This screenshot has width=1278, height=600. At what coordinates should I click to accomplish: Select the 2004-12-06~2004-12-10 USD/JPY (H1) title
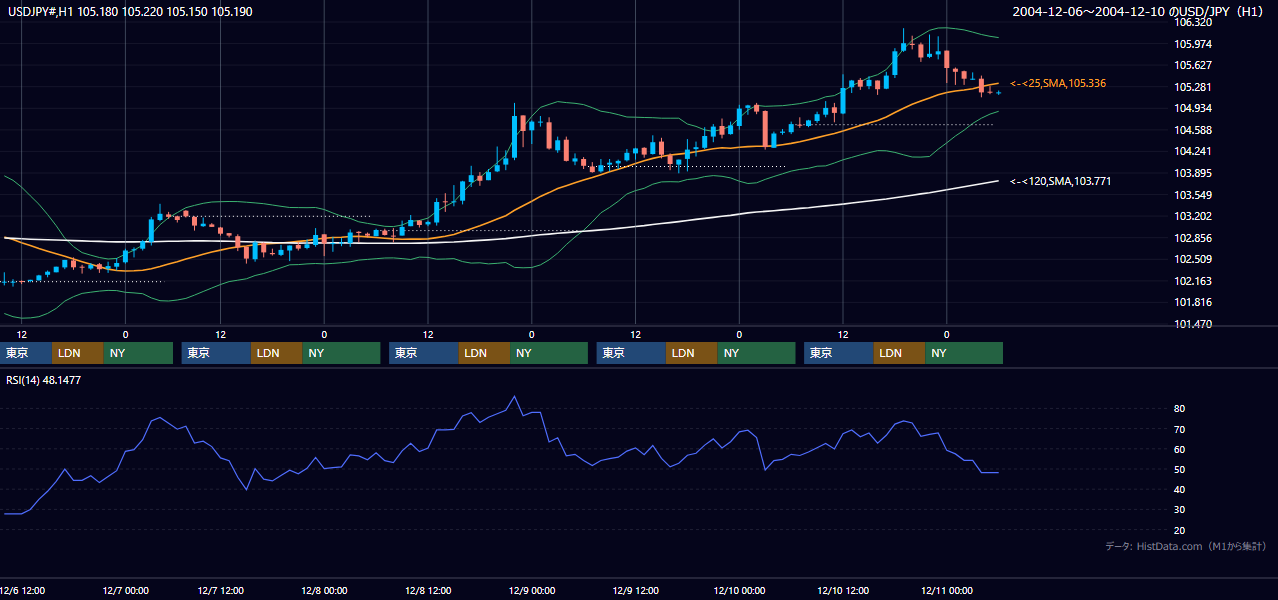1140,12
